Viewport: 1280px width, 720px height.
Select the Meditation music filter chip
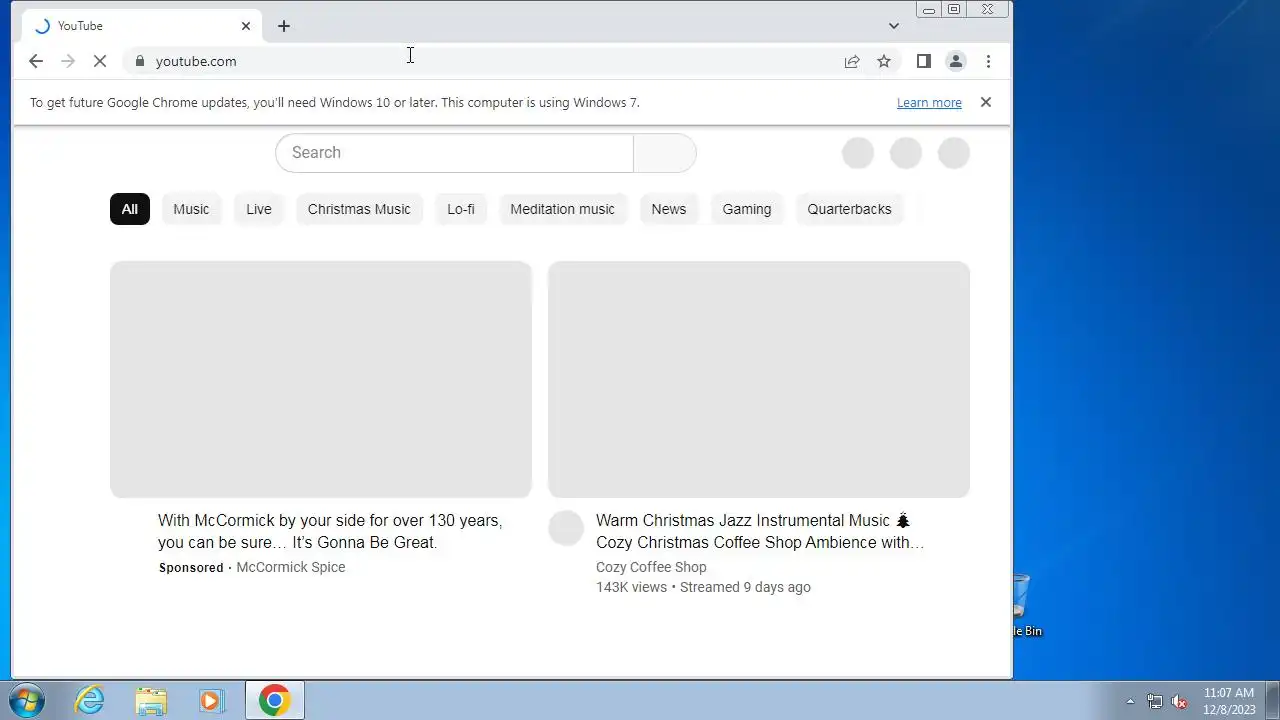coord(562,209)
